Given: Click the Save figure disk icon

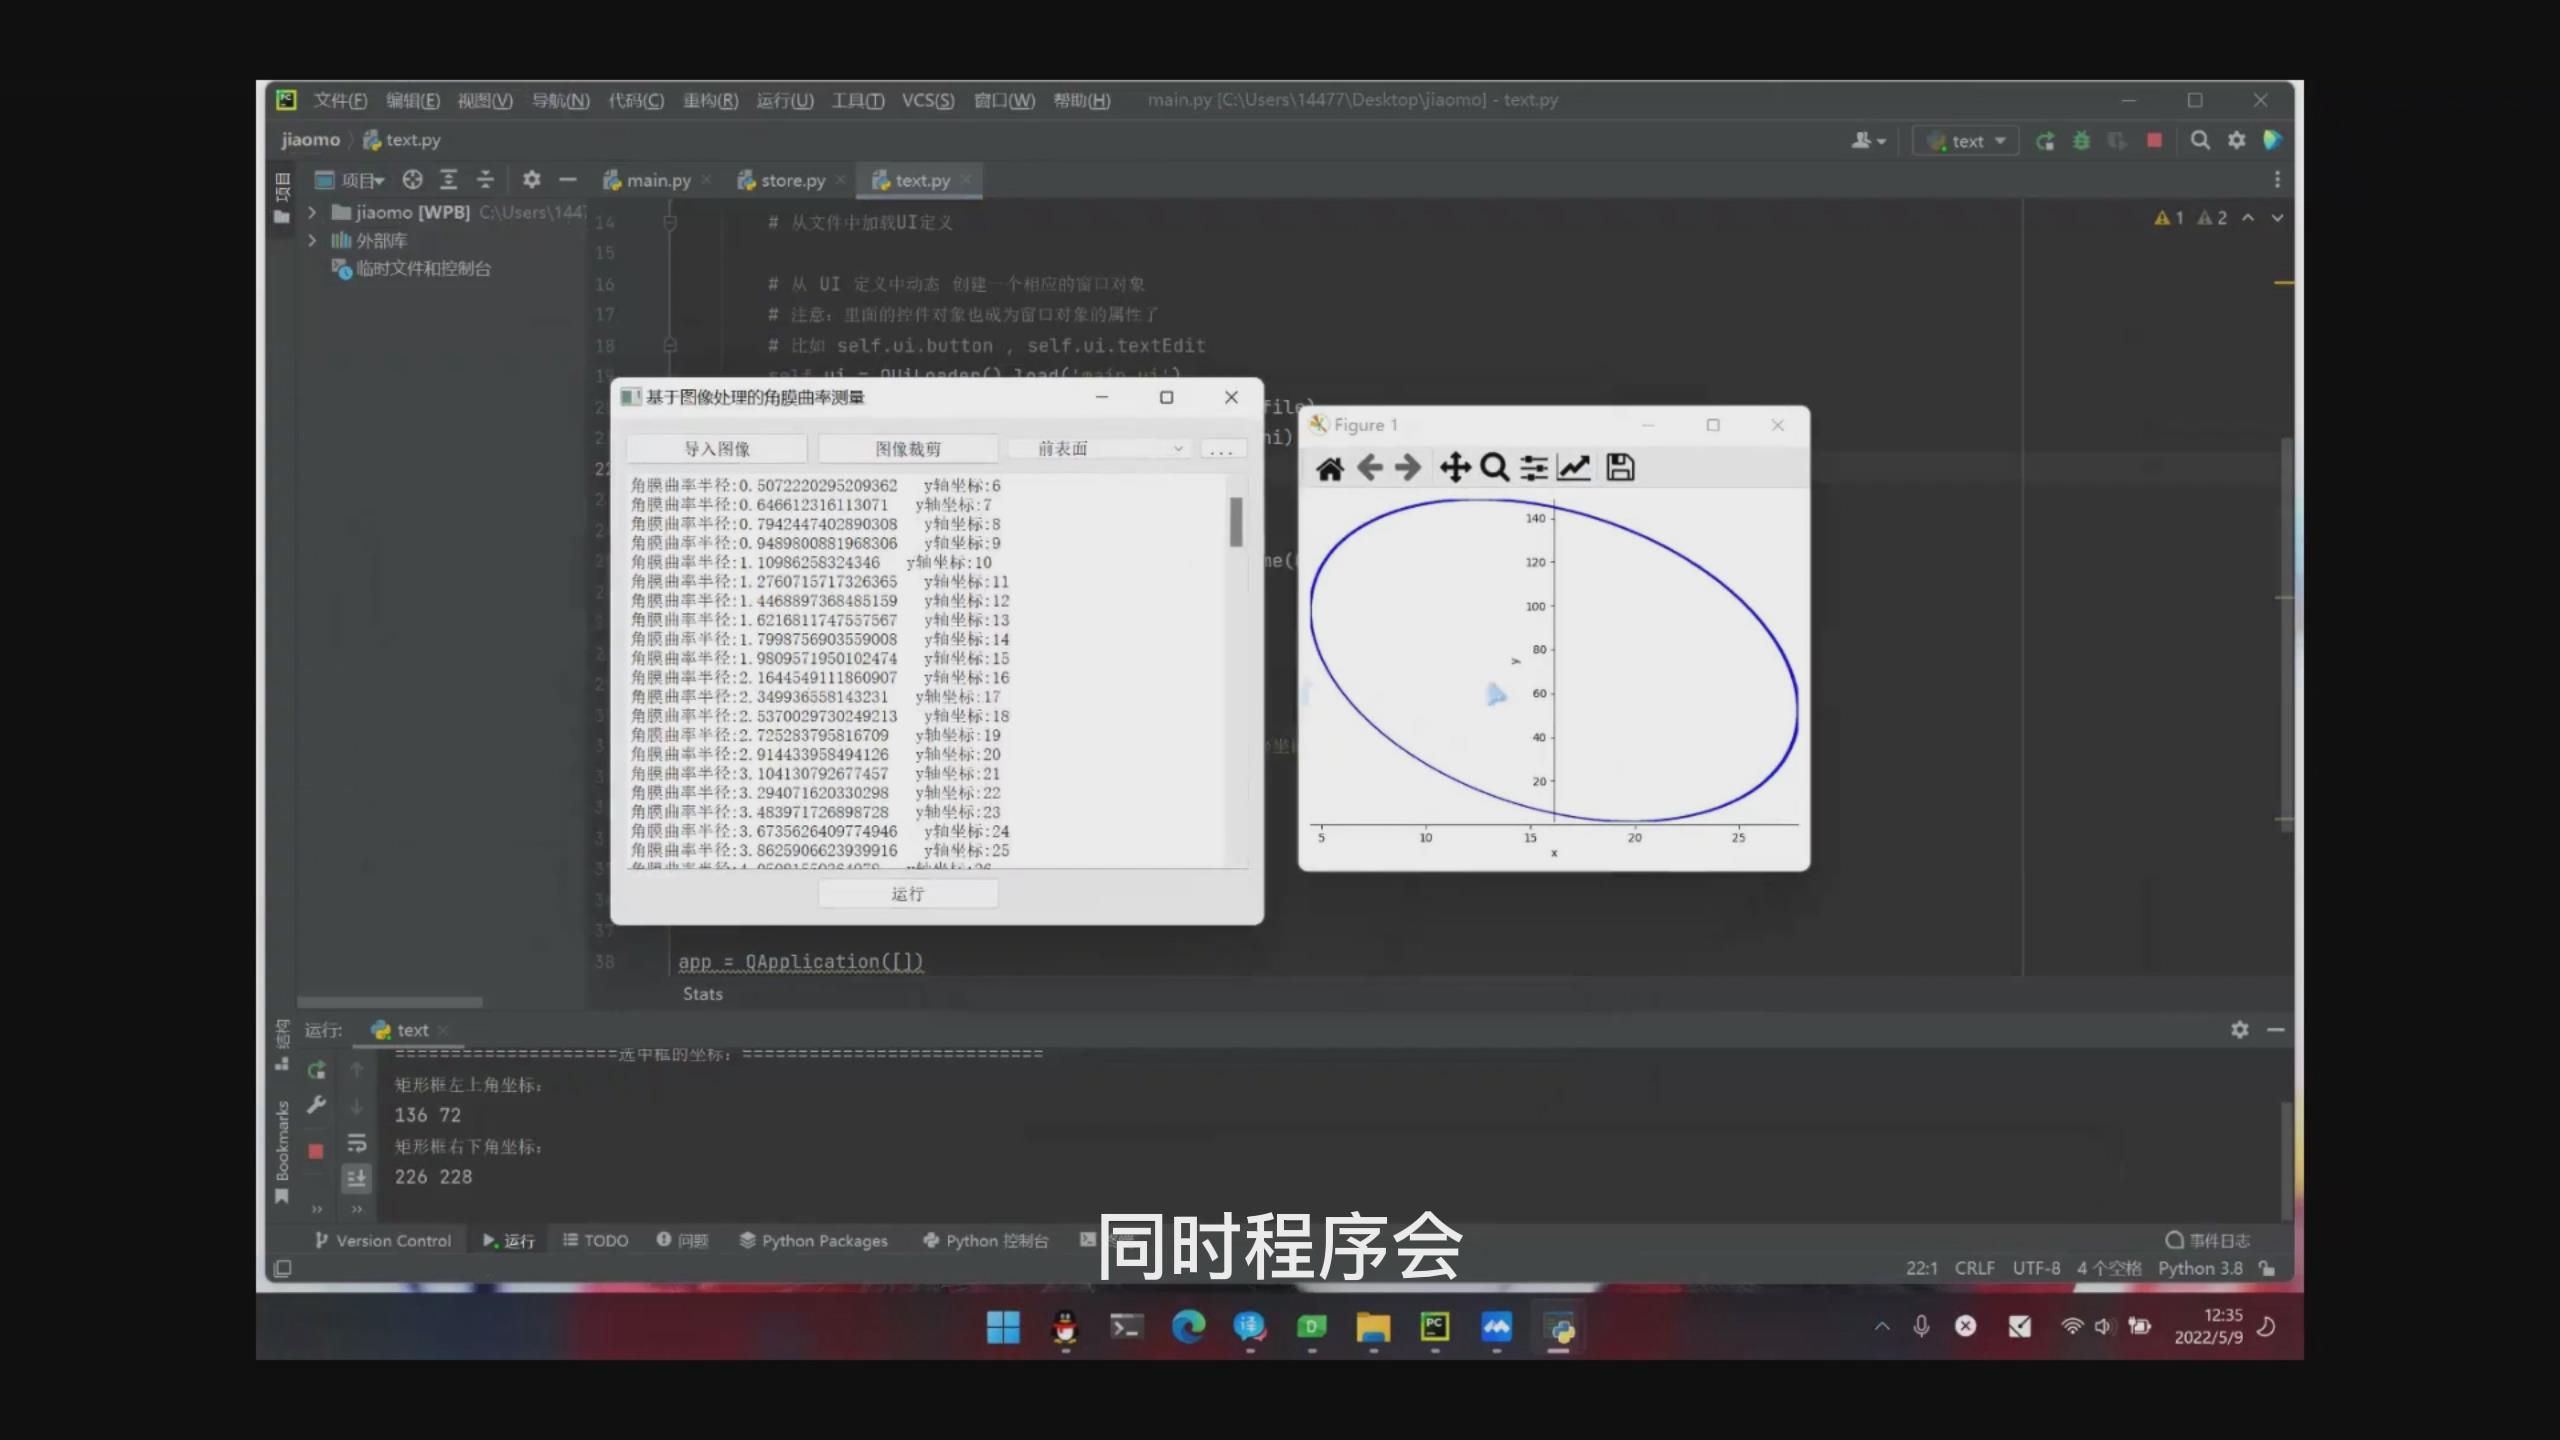Looking at the screenshot, I should click(1620, 468).
